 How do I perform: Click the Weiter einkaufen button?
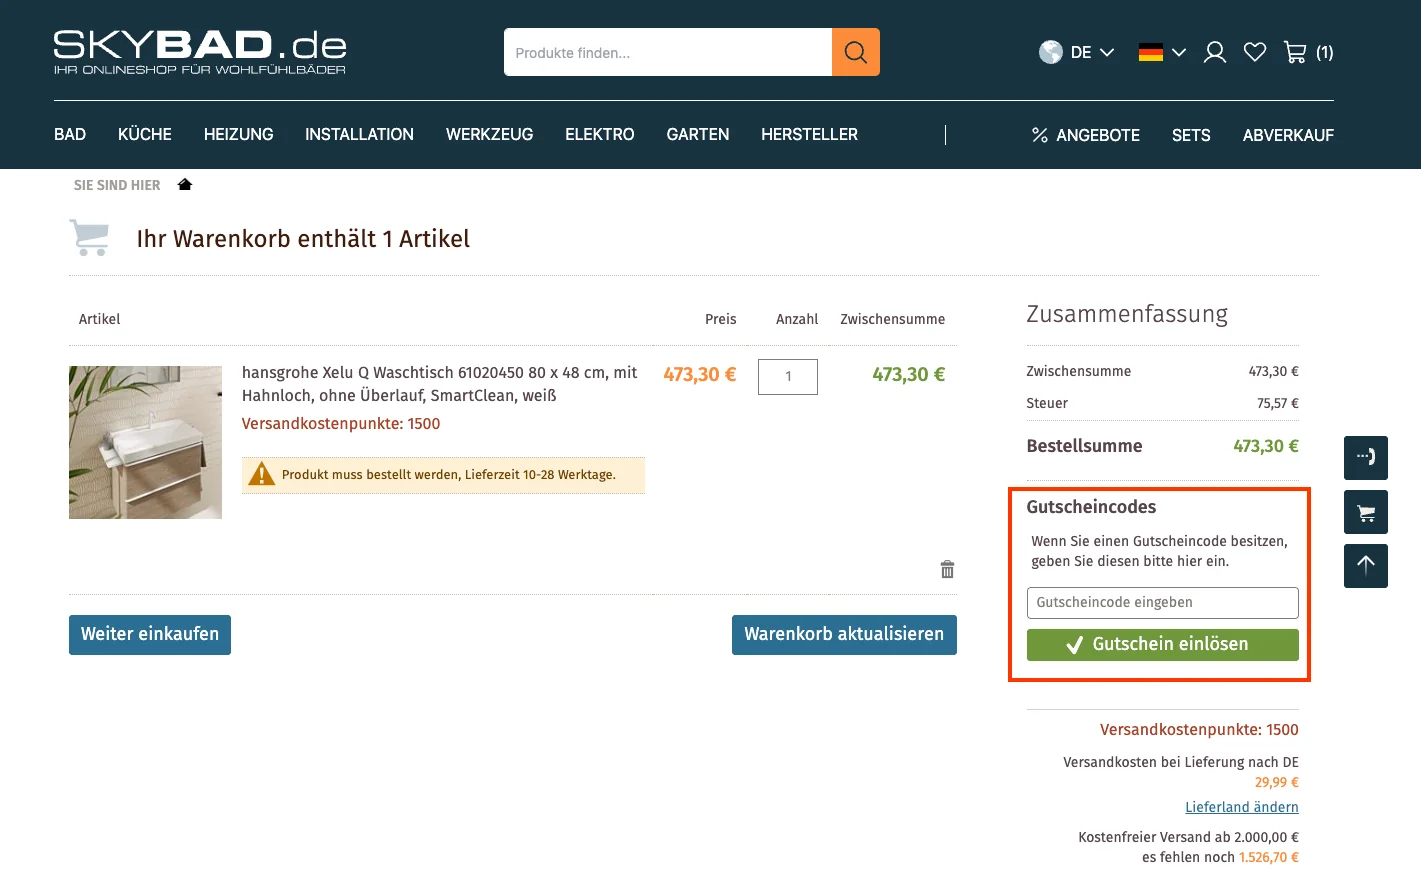point(150,635)
